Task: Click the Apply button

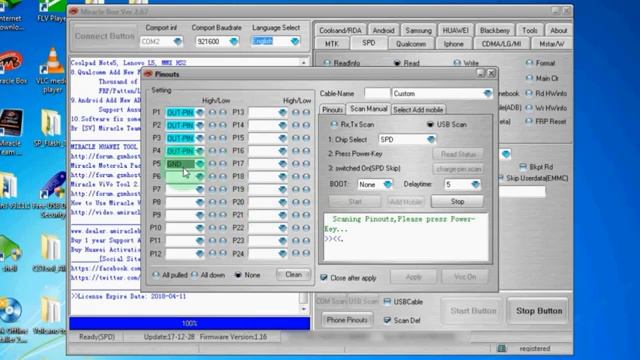Action: click(413, 277)
